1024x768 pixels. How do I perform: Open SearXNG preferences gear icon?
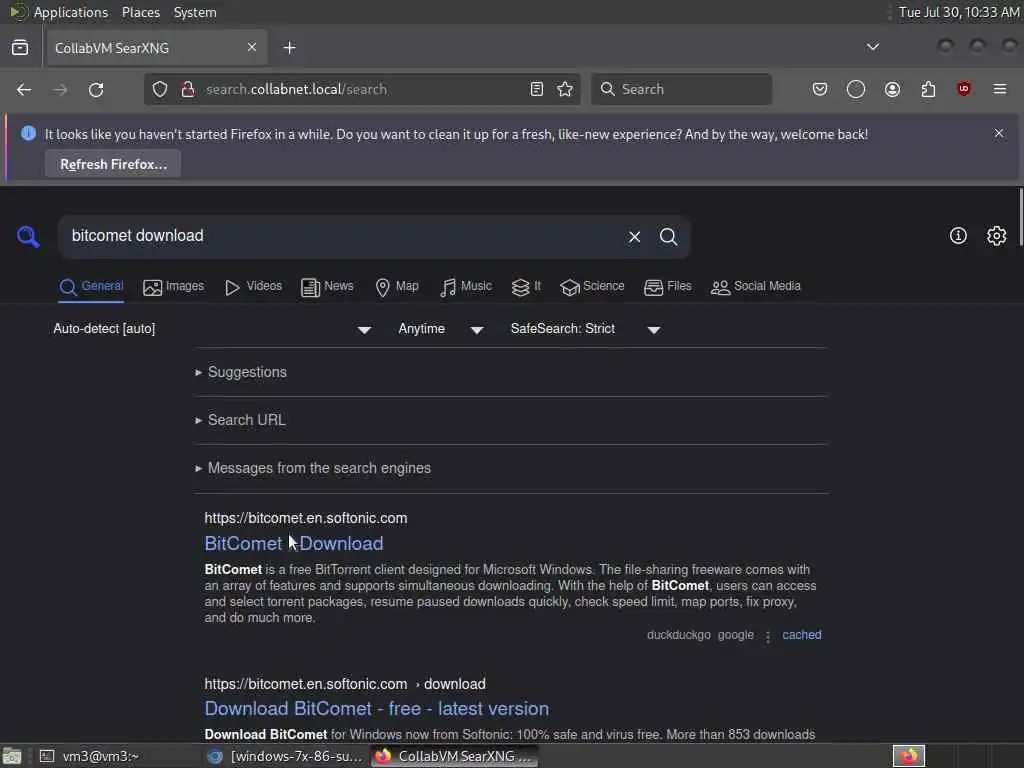[x=997, y=236]
